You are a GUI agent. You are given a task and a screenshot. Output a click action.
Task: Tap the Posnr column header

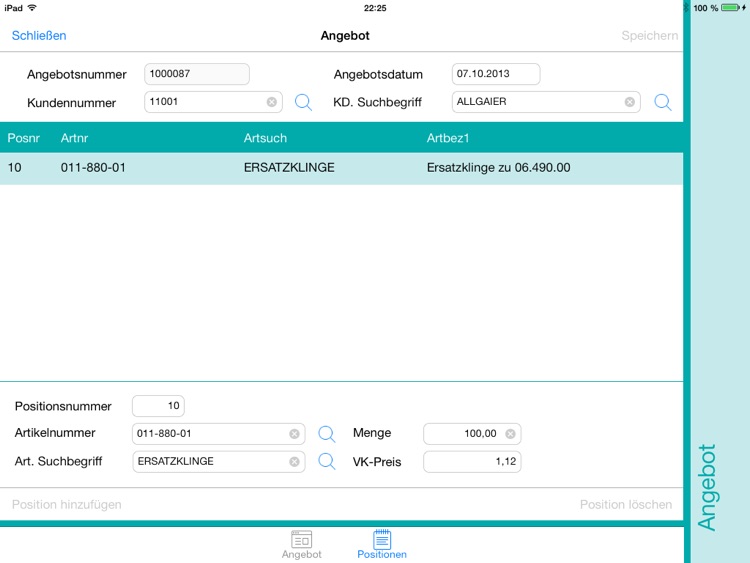pos(23,138)
